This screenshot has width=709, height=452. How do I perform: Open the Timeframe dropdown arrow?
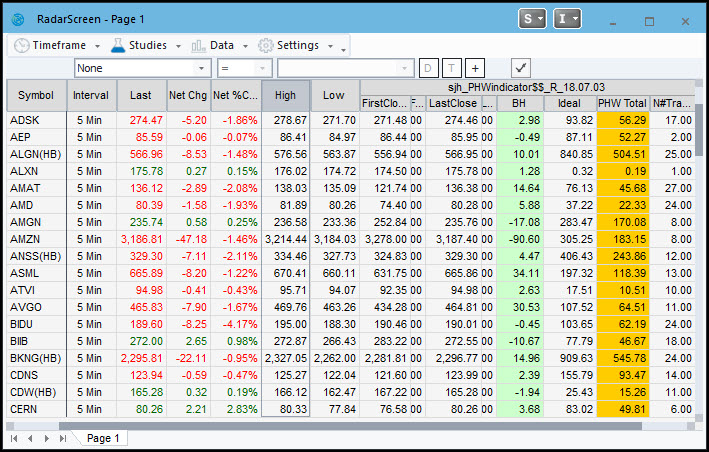pos(97,46)
